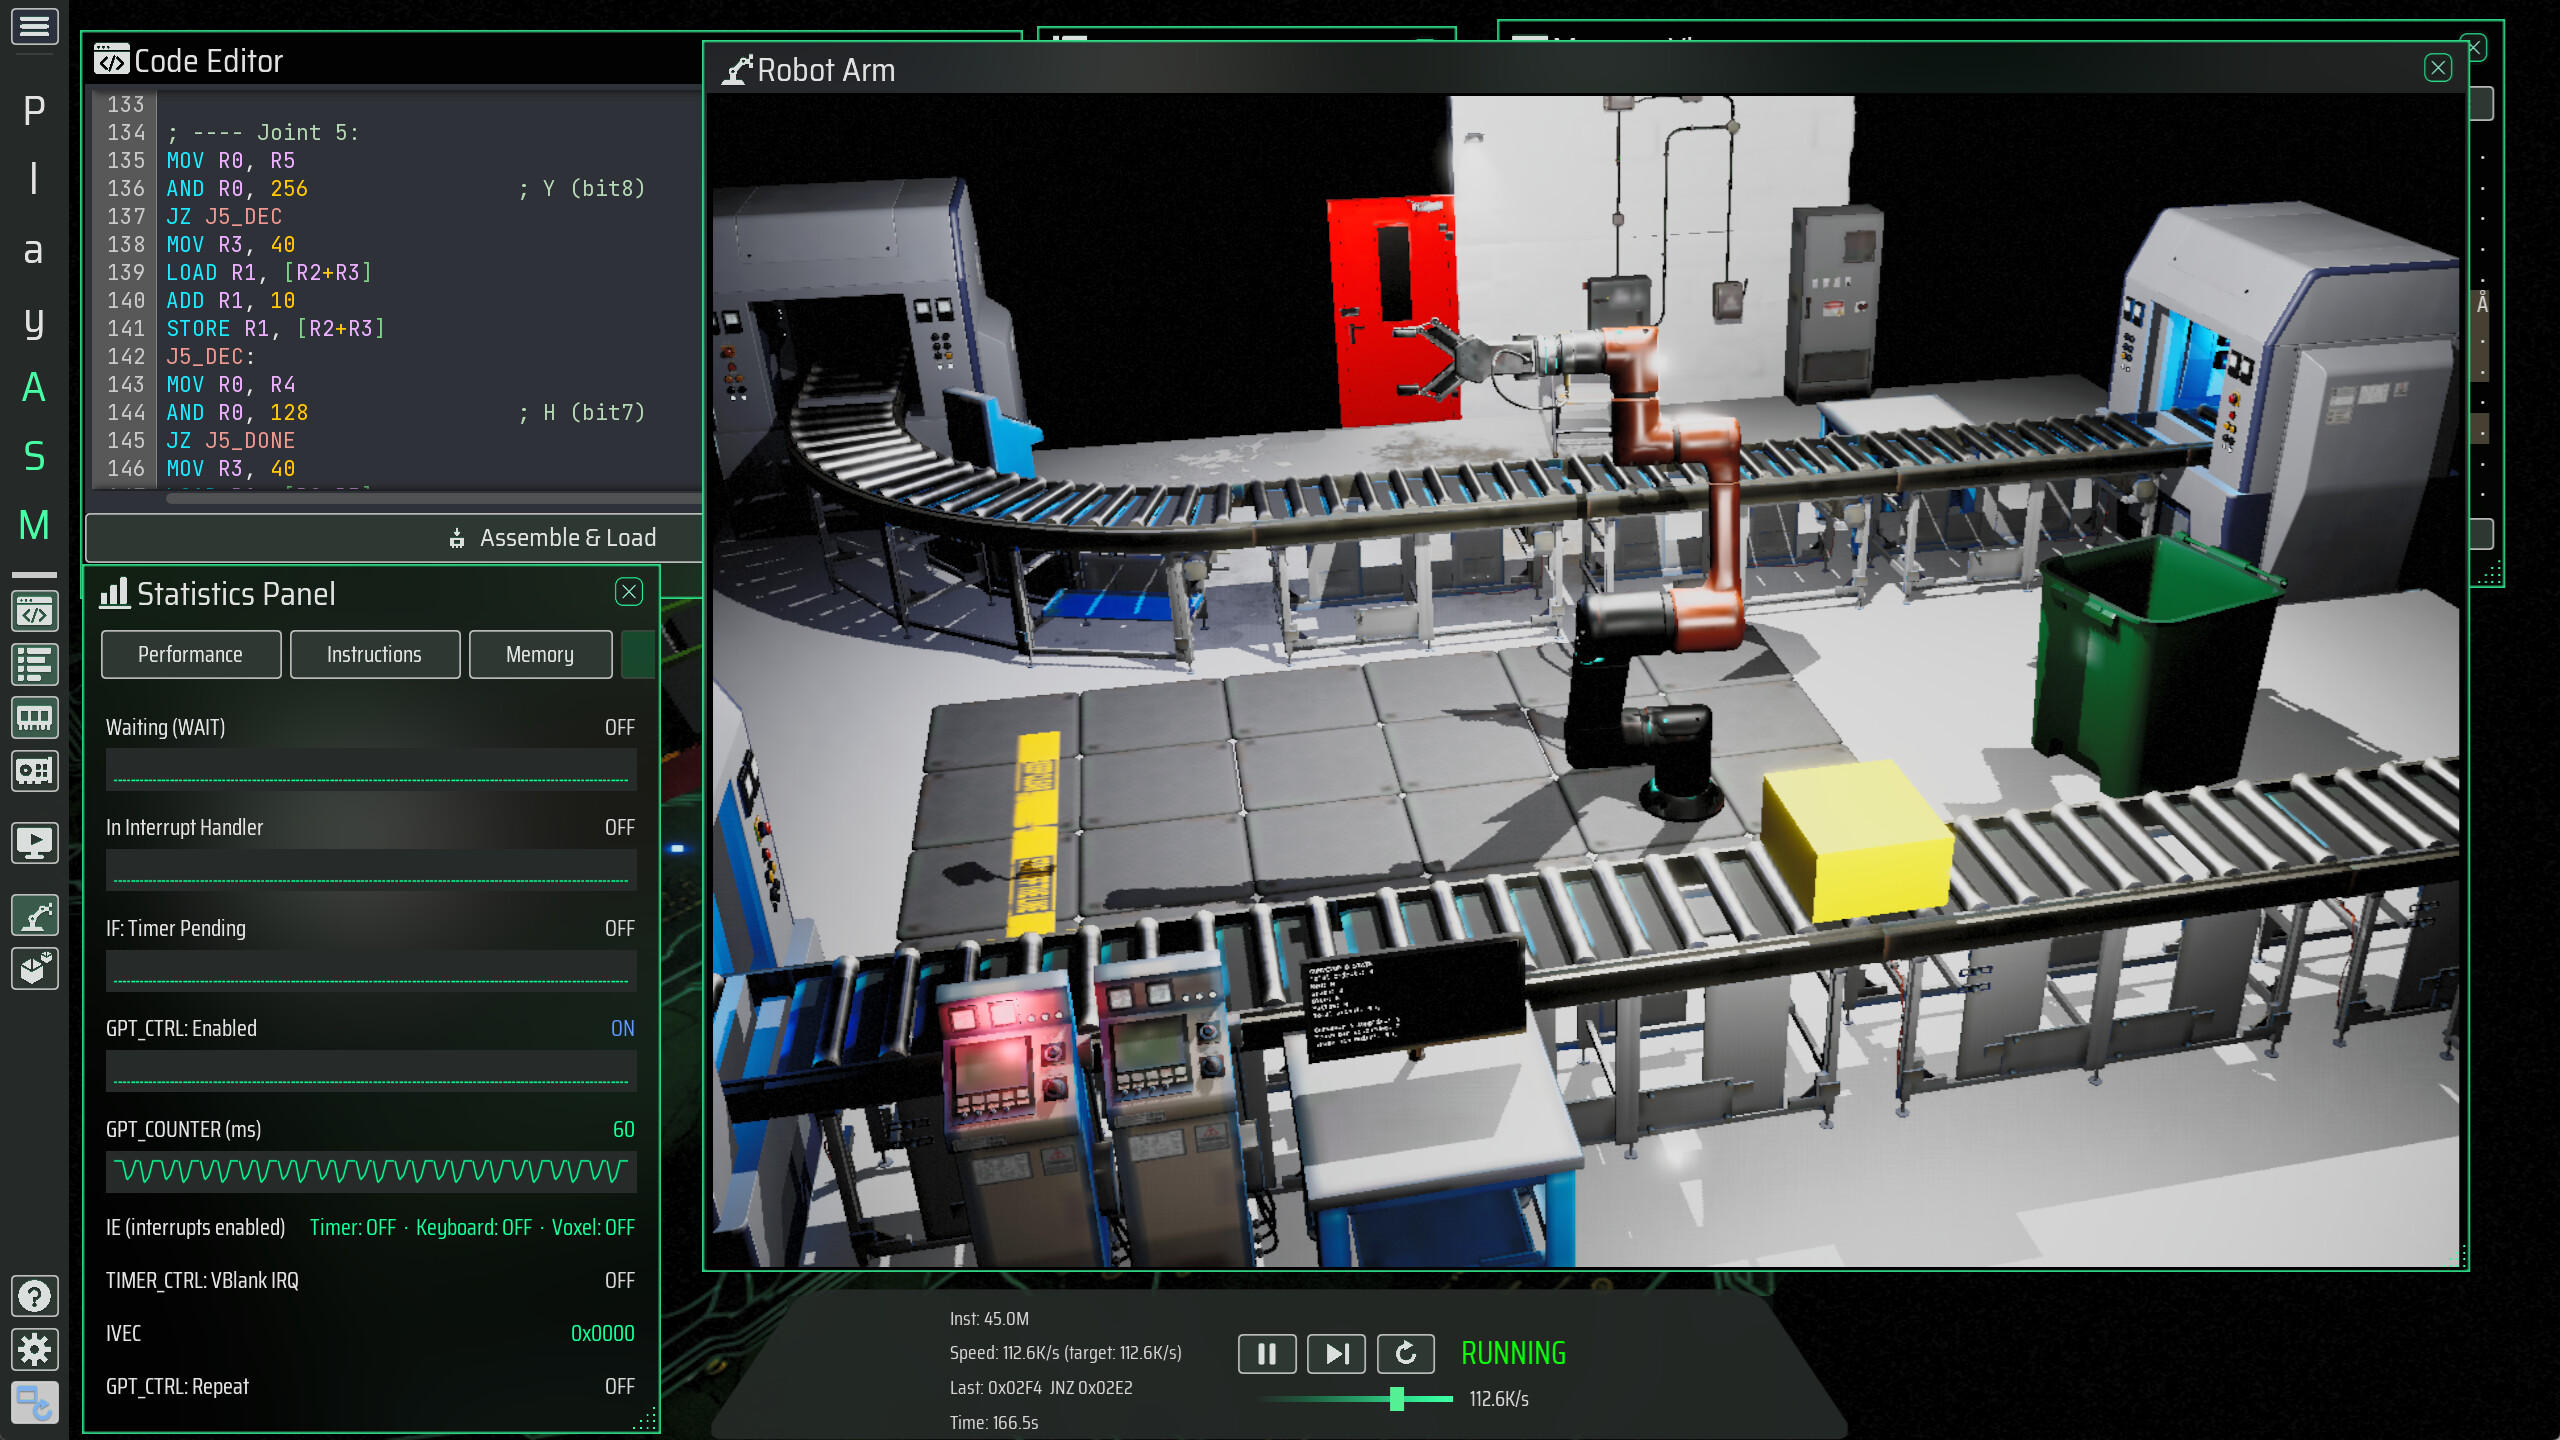Screen dimensions: 2560x1440
Task: Click the Statistics Panel resize grip
Action: point(647,1419)
